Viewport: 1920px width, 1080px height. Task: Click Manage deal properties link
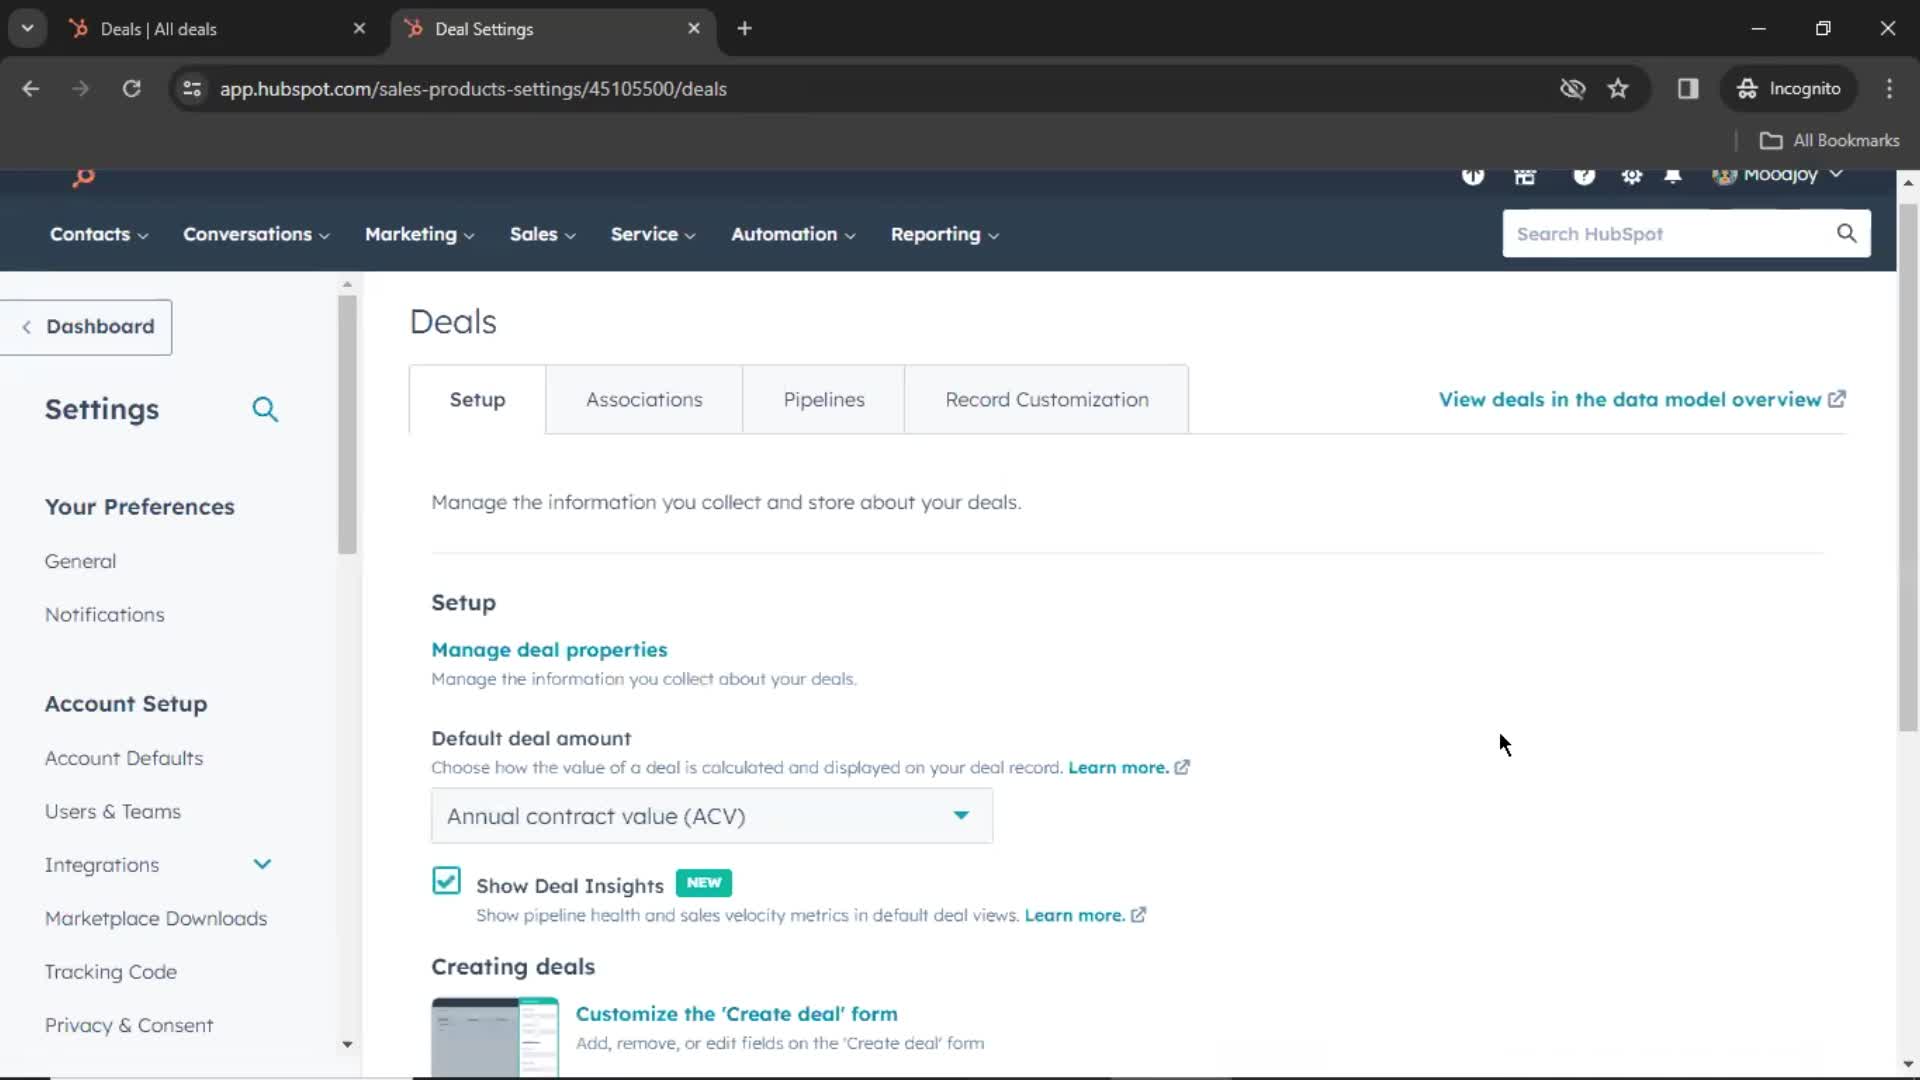coord(549,650)
